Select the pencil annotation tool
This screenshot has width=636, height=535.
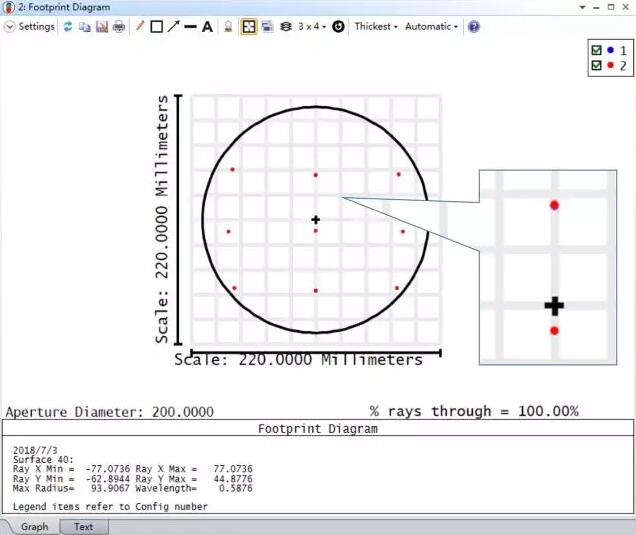(x=140, y=27)
